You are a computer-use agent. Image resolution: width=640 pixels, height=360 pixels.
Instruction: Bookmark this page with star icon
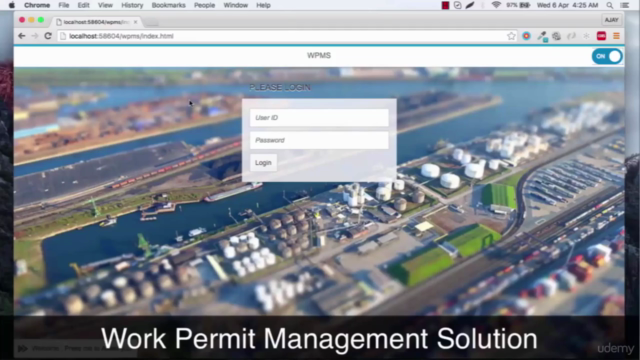[511, 36]
